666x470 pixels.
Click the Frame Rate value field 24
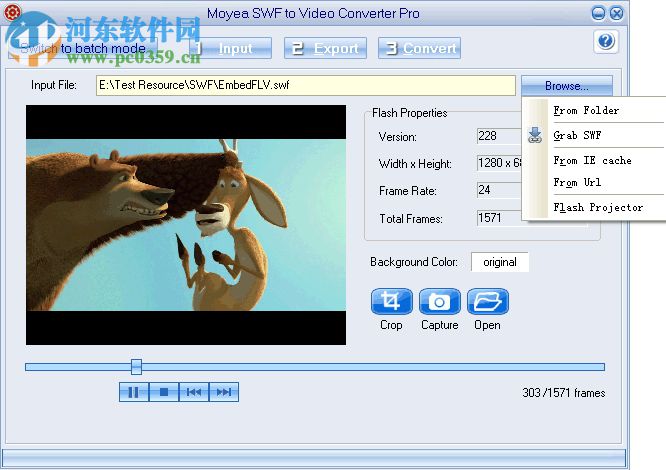499,190
